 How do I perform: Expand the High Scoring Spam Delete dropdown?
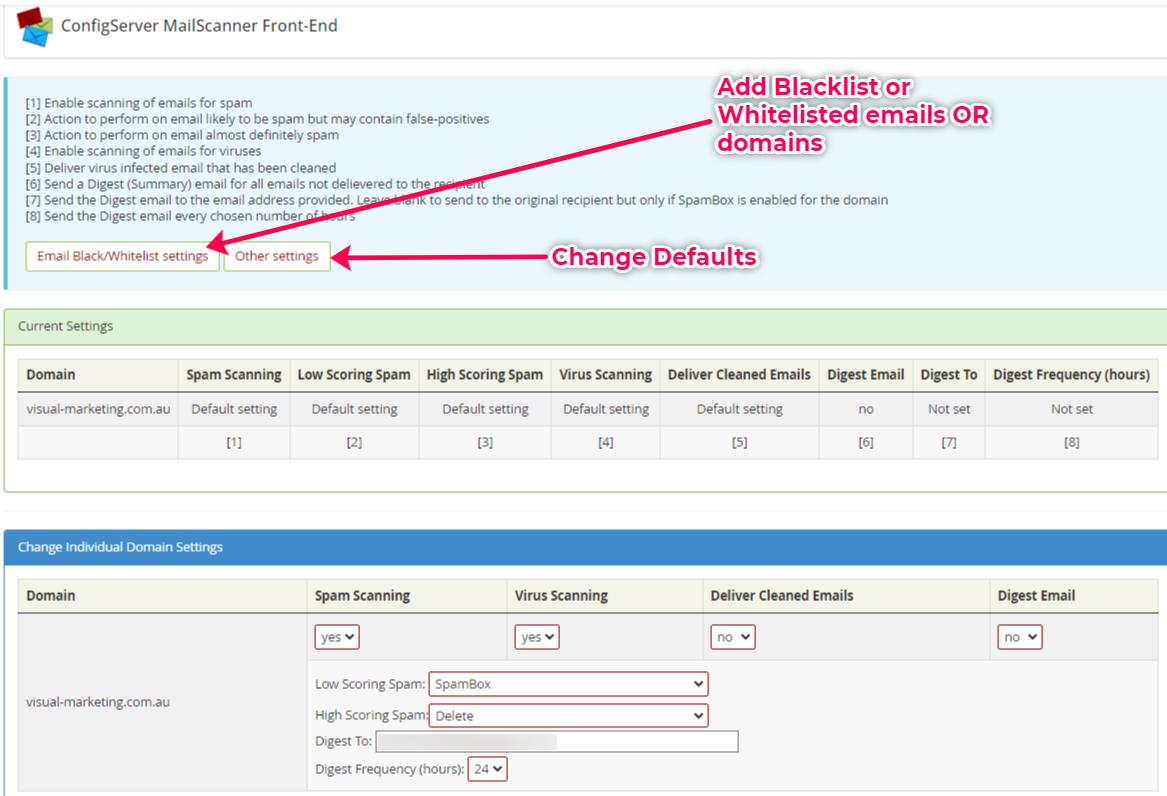tap(568, 716)
